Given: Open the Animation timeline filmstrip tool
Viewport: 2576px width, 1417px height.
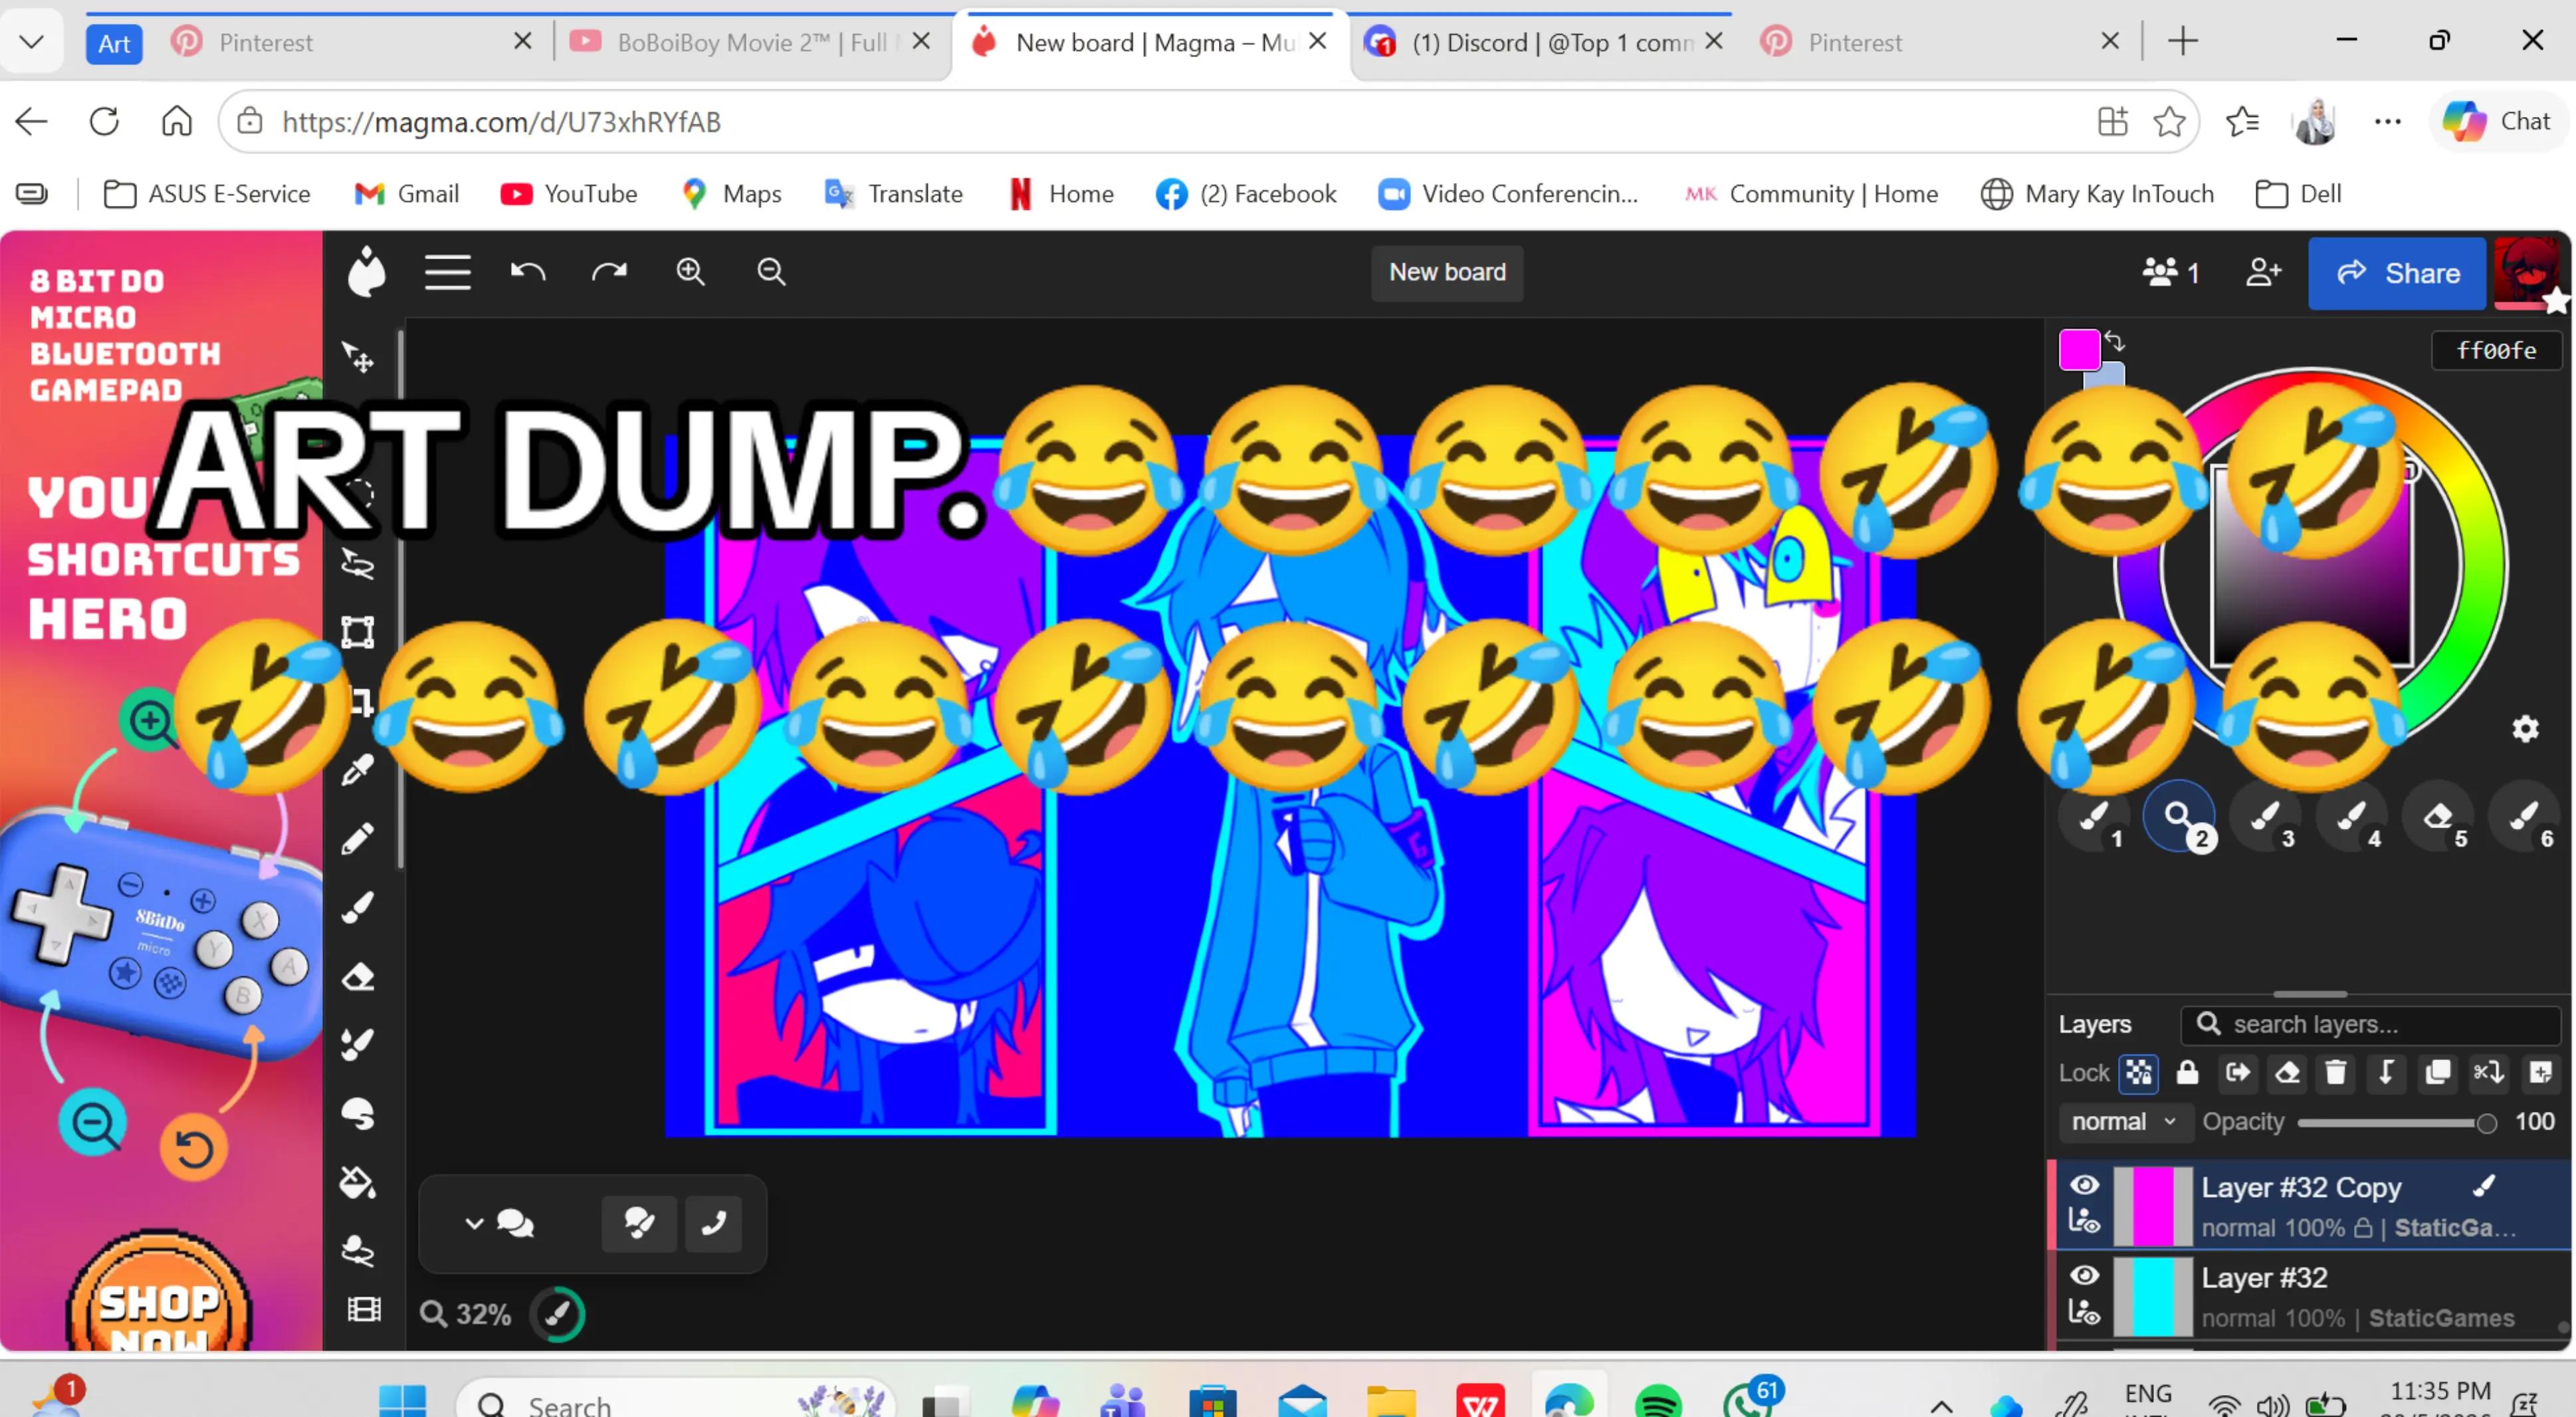Looking at the screenshot, I should [x=364, y=1309].
